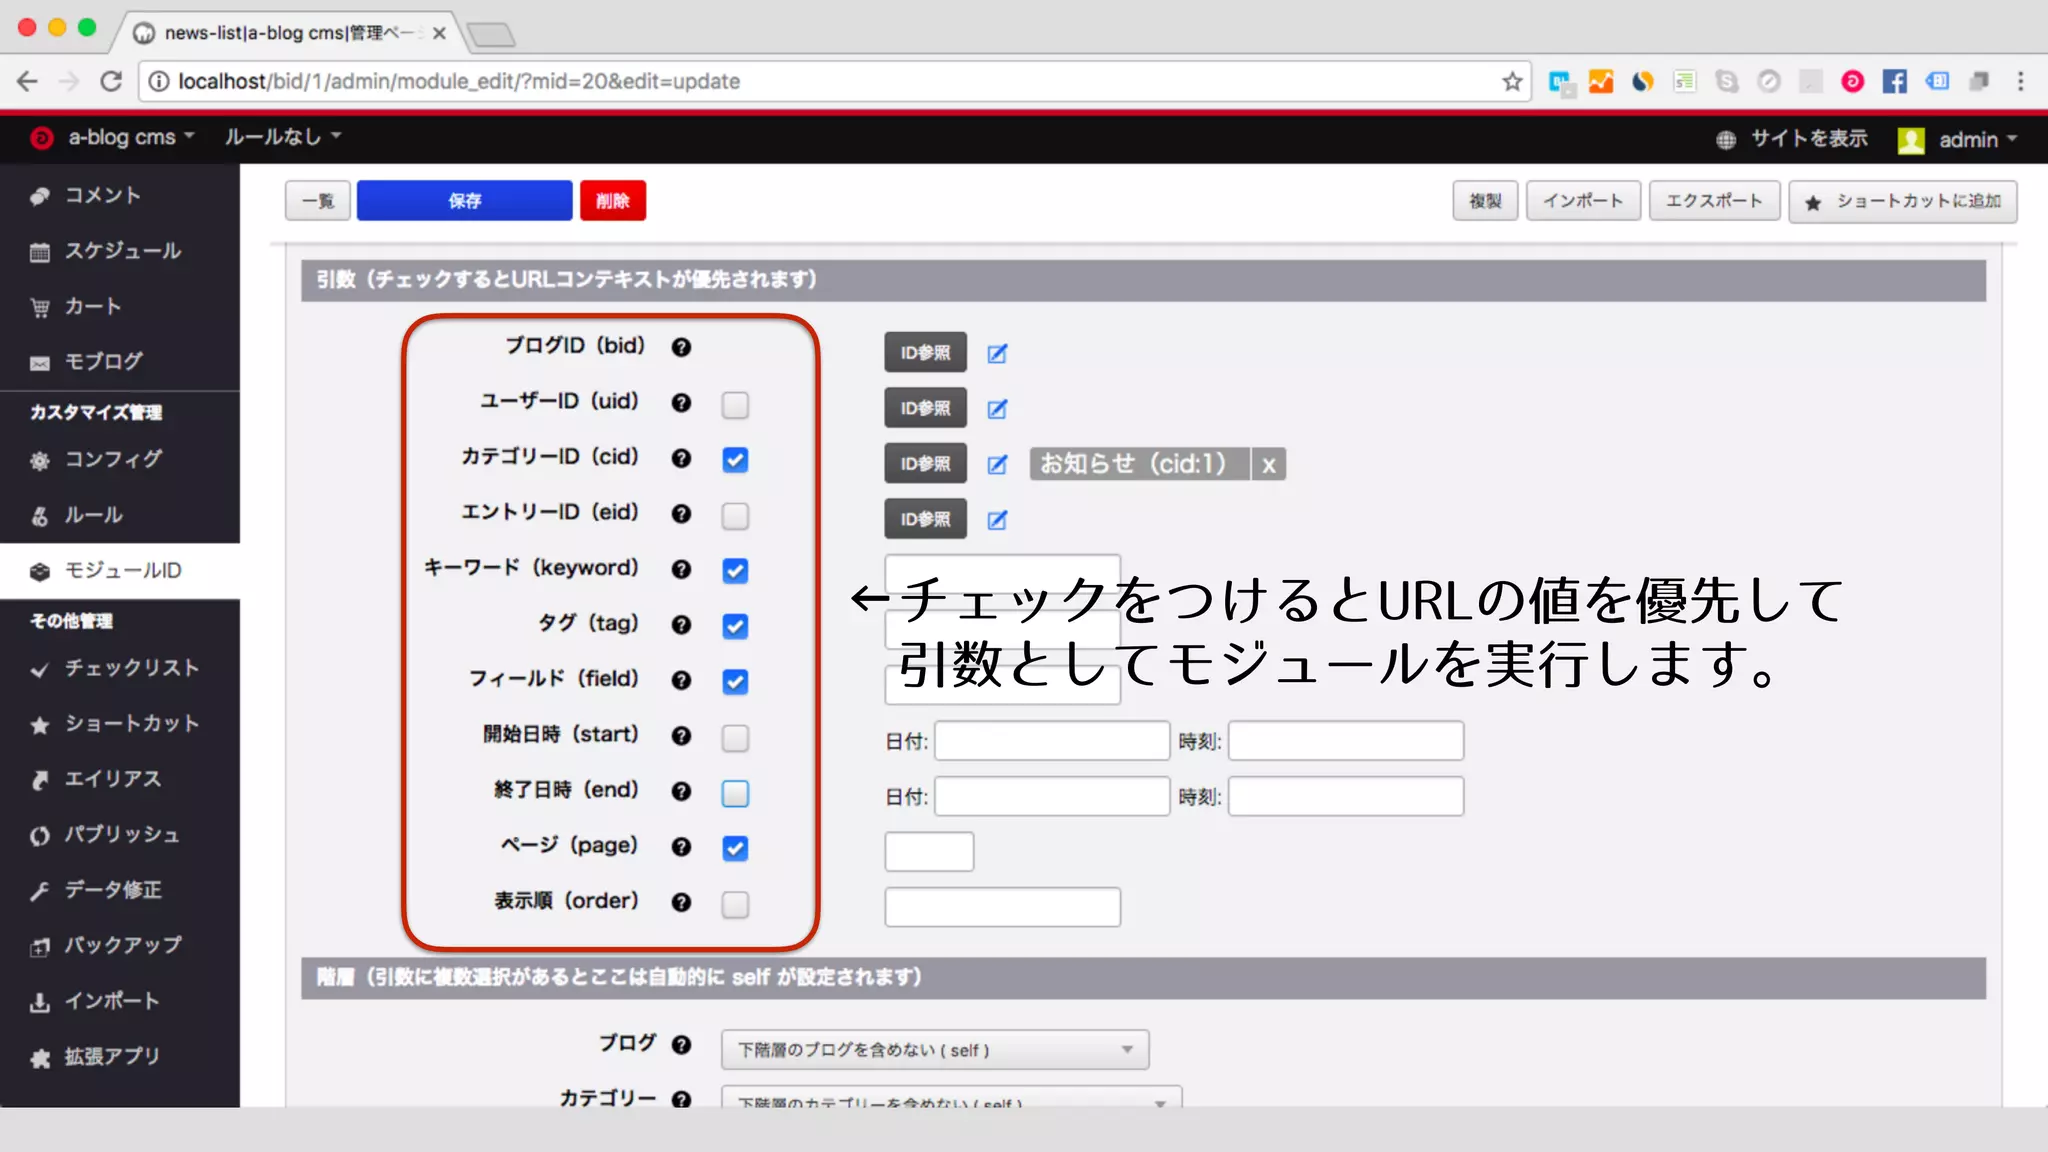The image size is (2048, 1152).
Task: Click the 複製 duplicate button
Action: pos(1485,201)
